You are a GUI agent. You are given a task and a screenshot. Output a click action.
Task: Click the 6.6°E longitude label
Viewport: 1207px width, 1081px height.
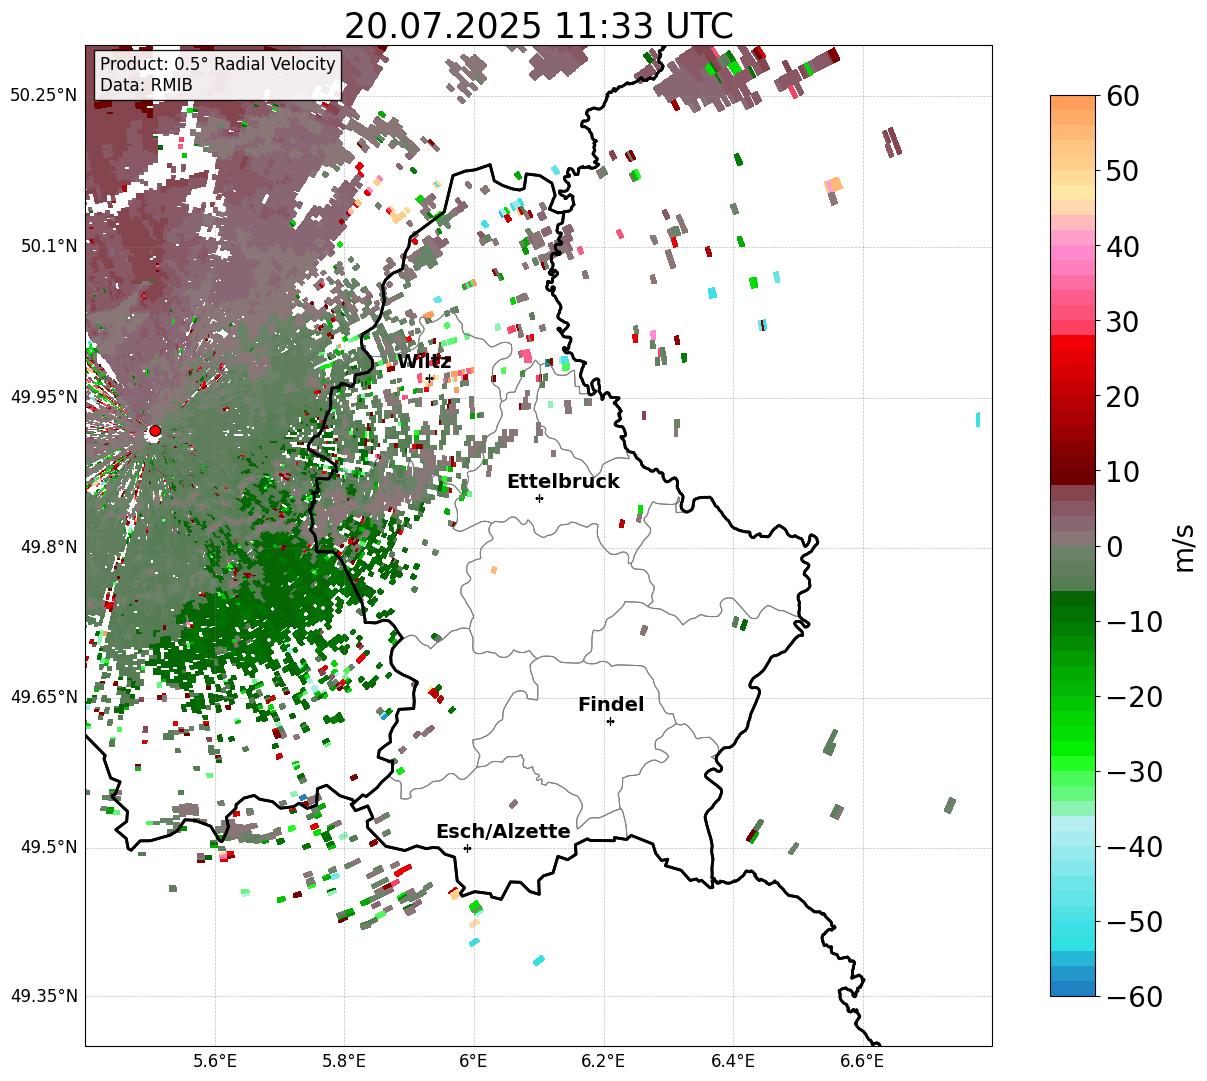[861, 1061]
